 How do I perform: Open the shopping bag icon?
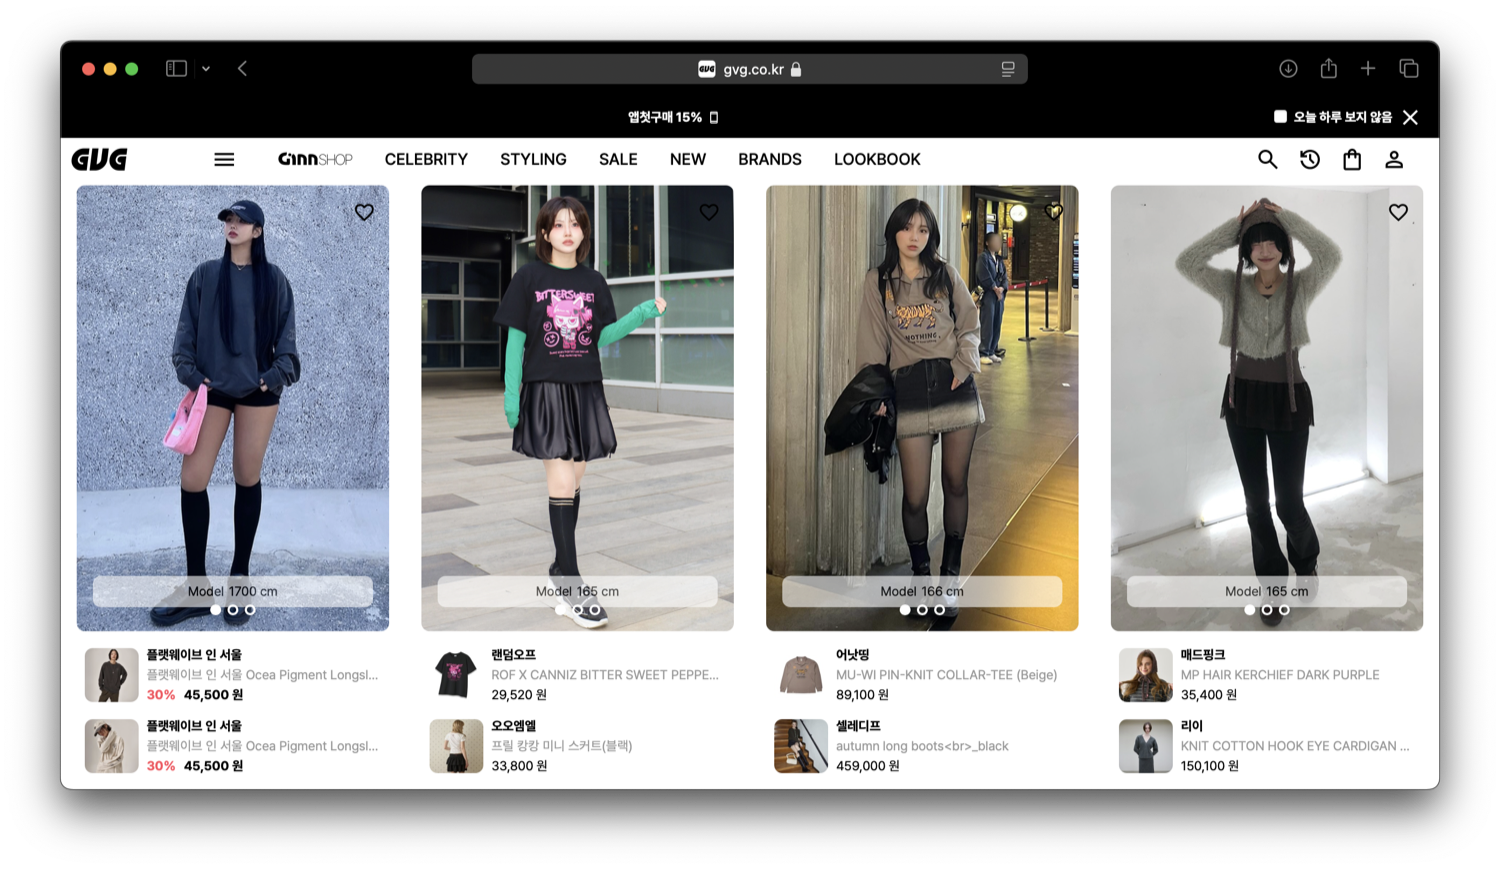click(x=1352, y=160)
